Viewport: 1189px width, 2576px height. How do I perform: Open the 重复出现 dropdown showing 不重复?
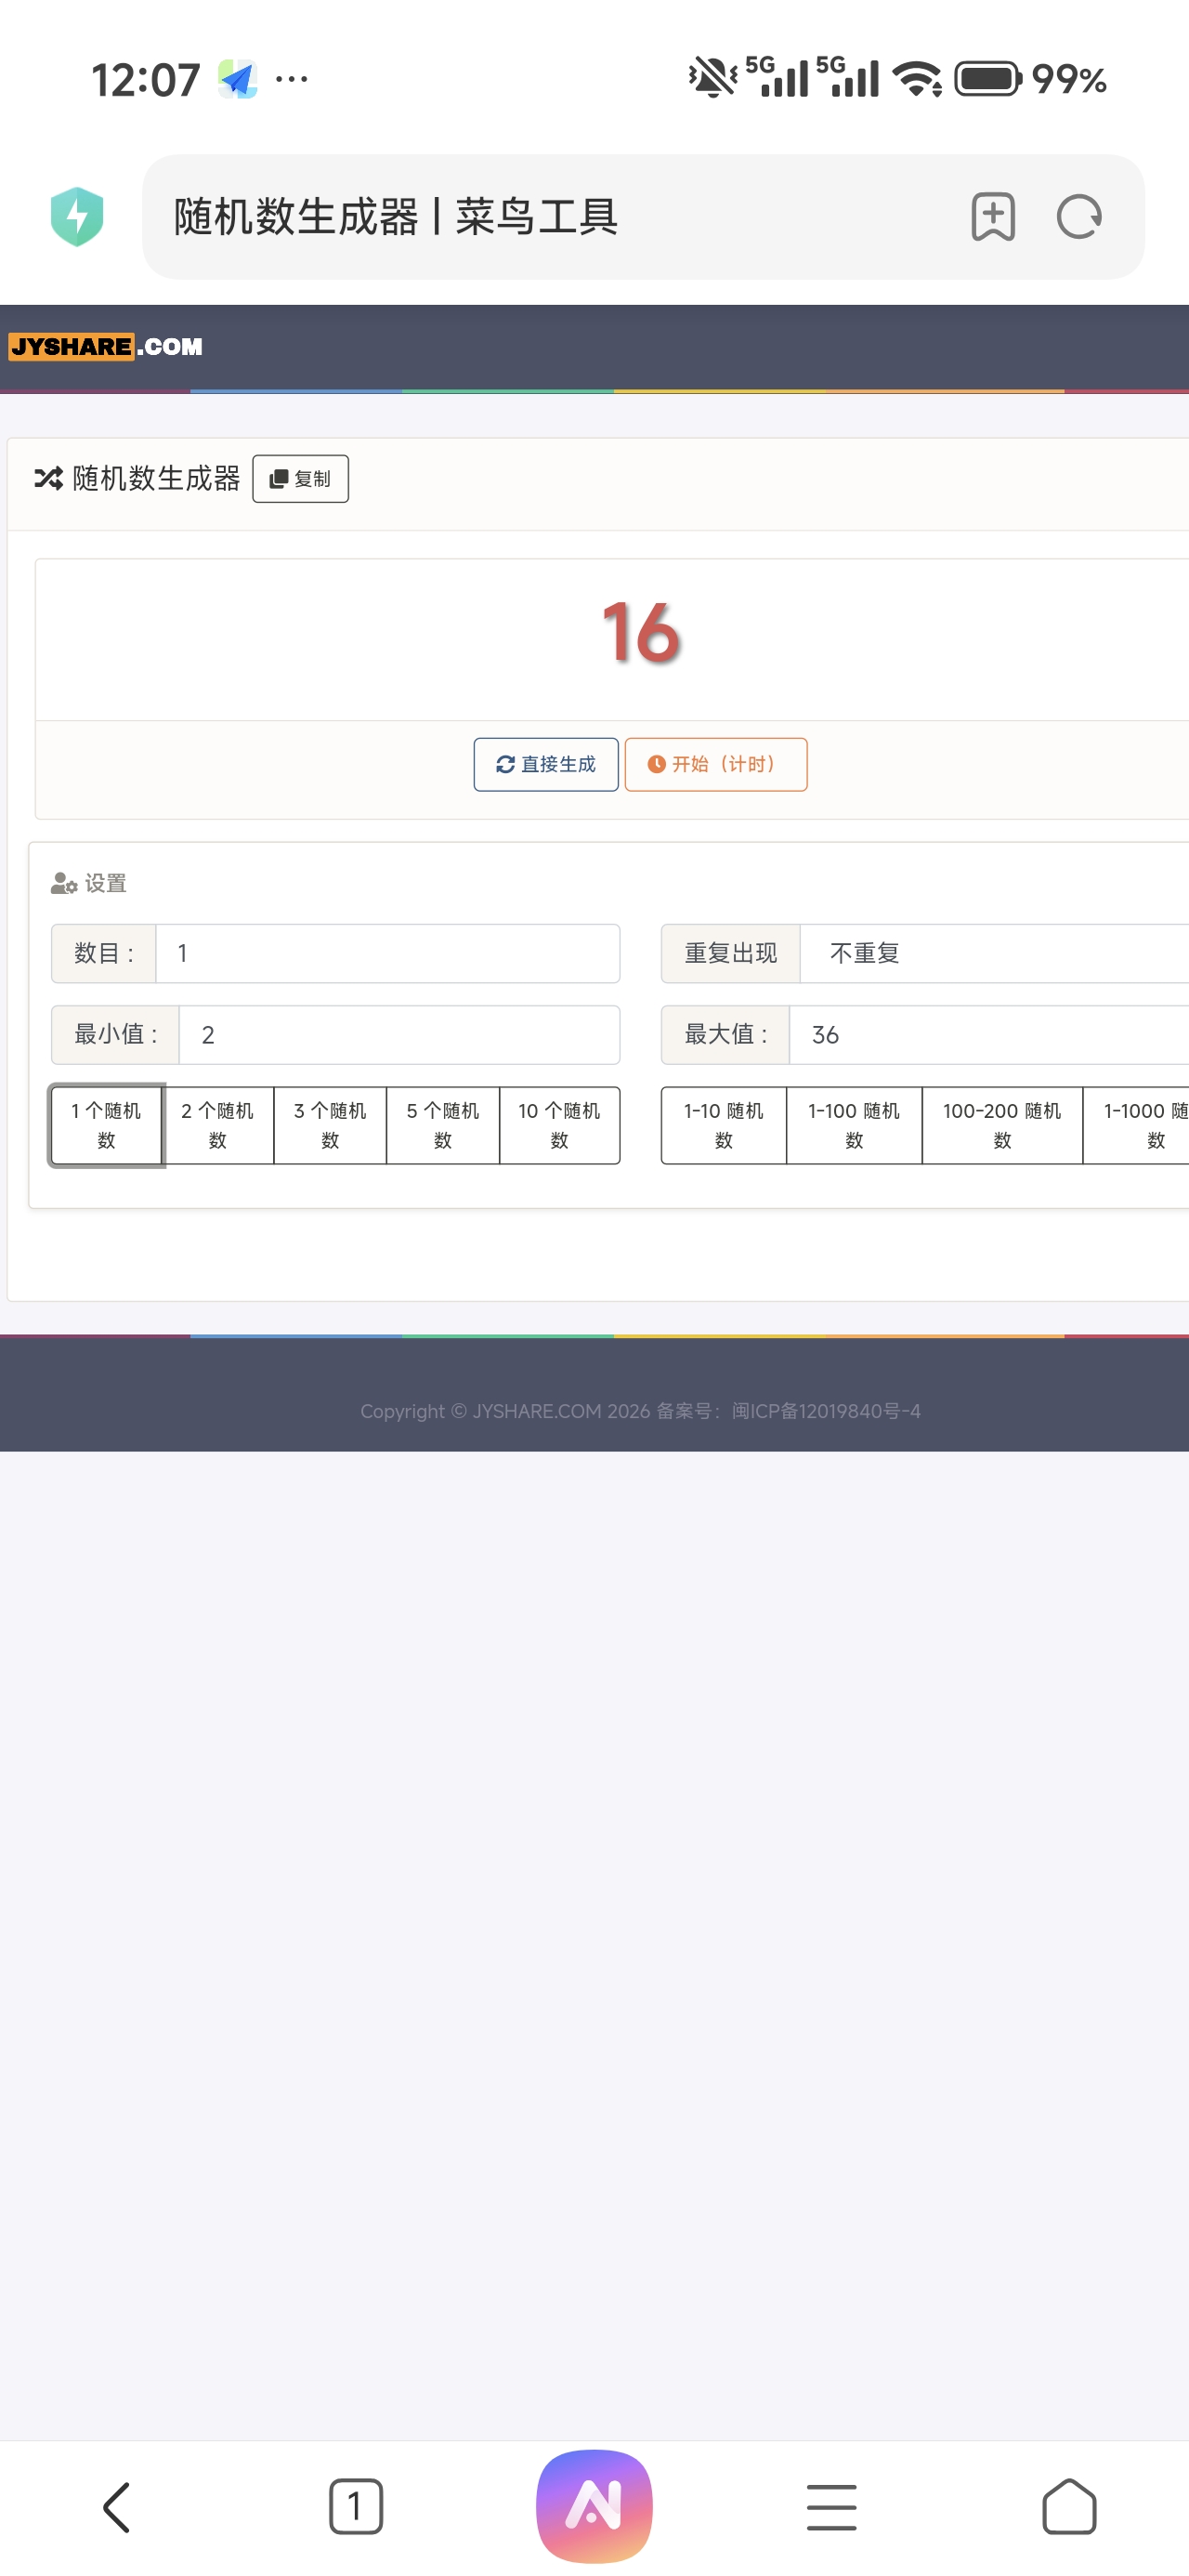[990, 953]
